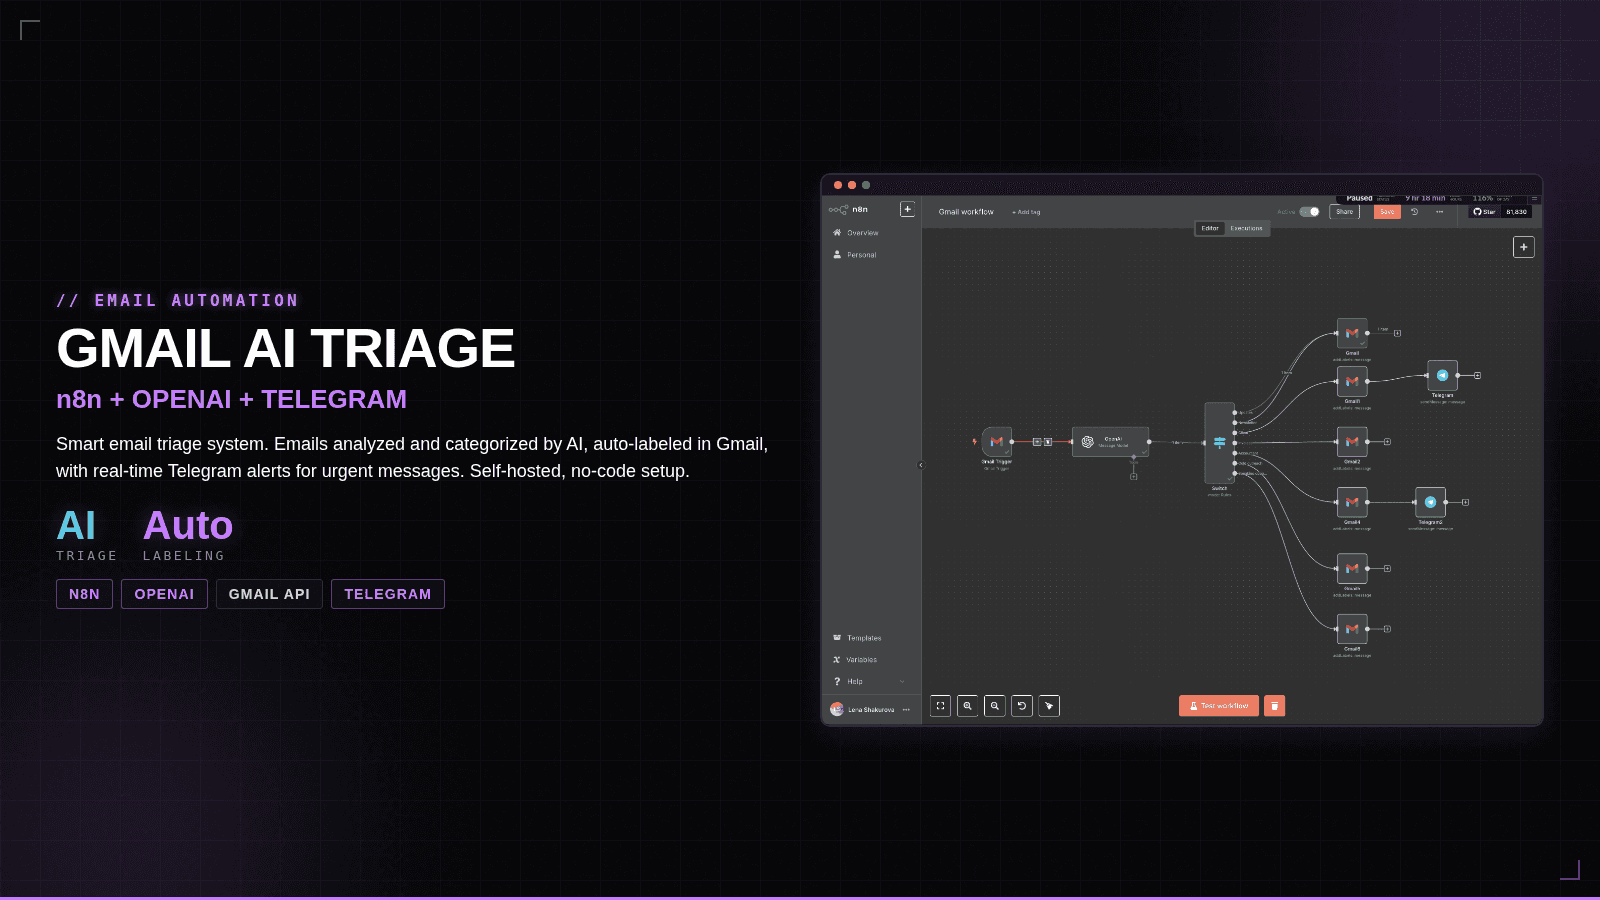The width and height of the screenshot is (1600, 900).
Task: Open Templates in the sidebar
Action: point(864,638)
